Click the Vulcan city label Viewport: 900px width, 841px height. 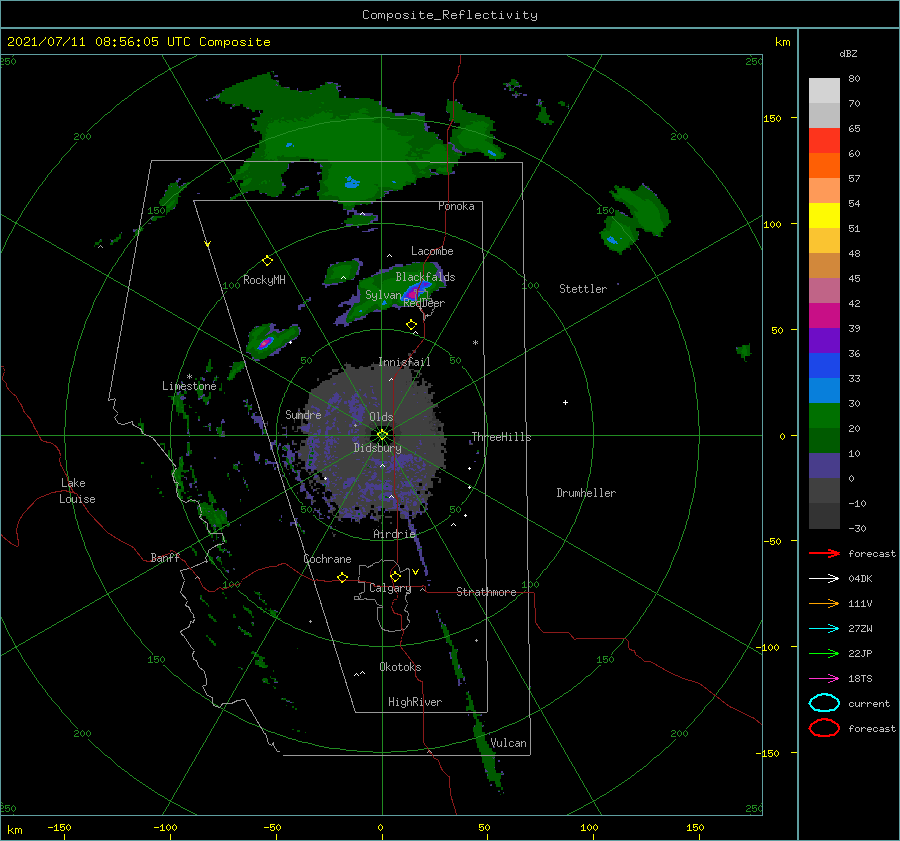click(x=508, y=743)
